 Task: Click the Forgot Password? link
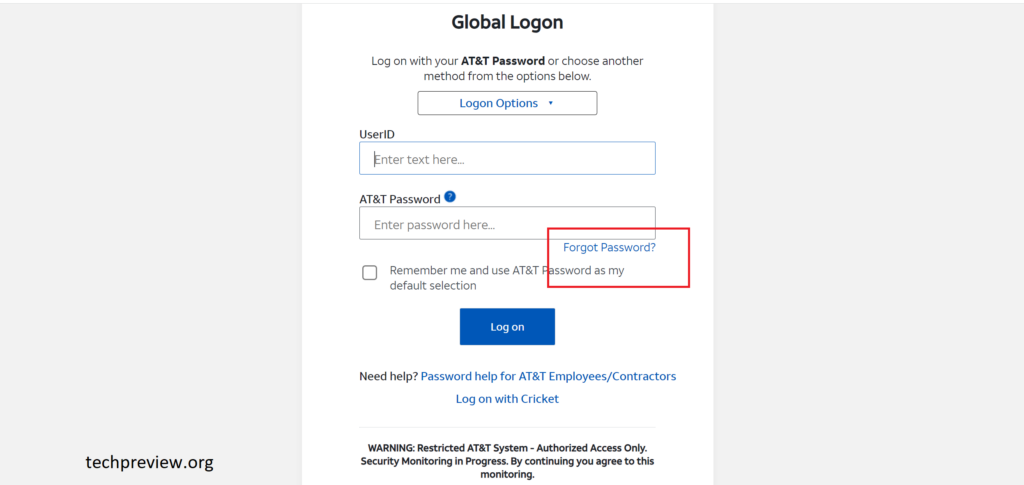pyautogui.click(x=609, y=247)
